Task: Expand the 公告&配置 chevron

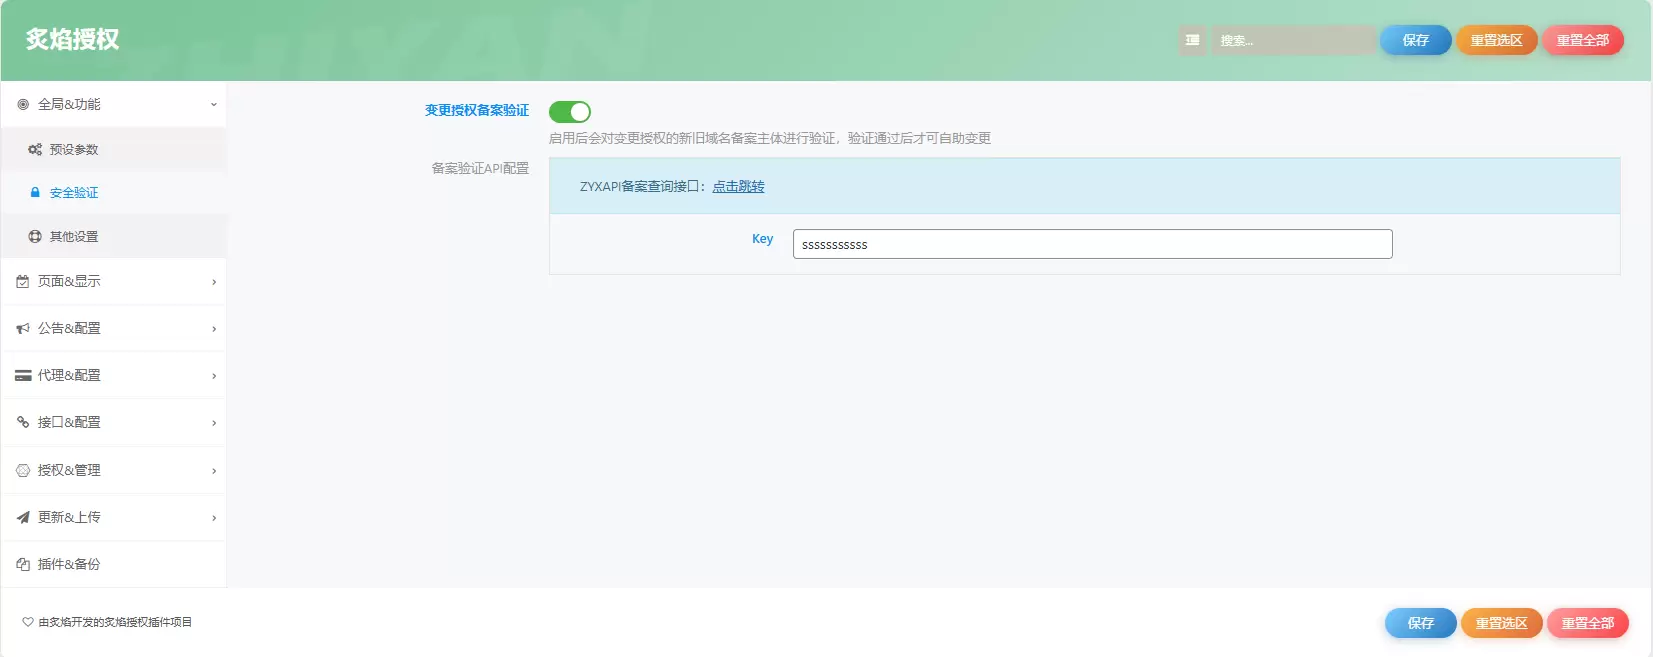Action: (214, 329)
